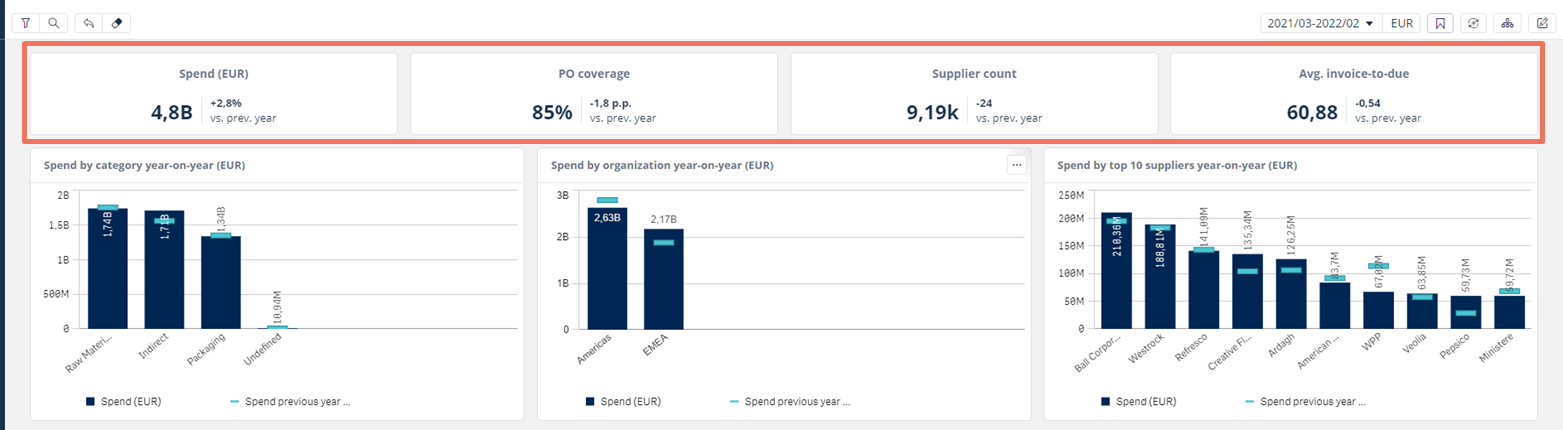Image resolution: width=1563 pixels, height=430 pixels.
Task: Click the refresh data icon
Action: [x=1473, y=23]
